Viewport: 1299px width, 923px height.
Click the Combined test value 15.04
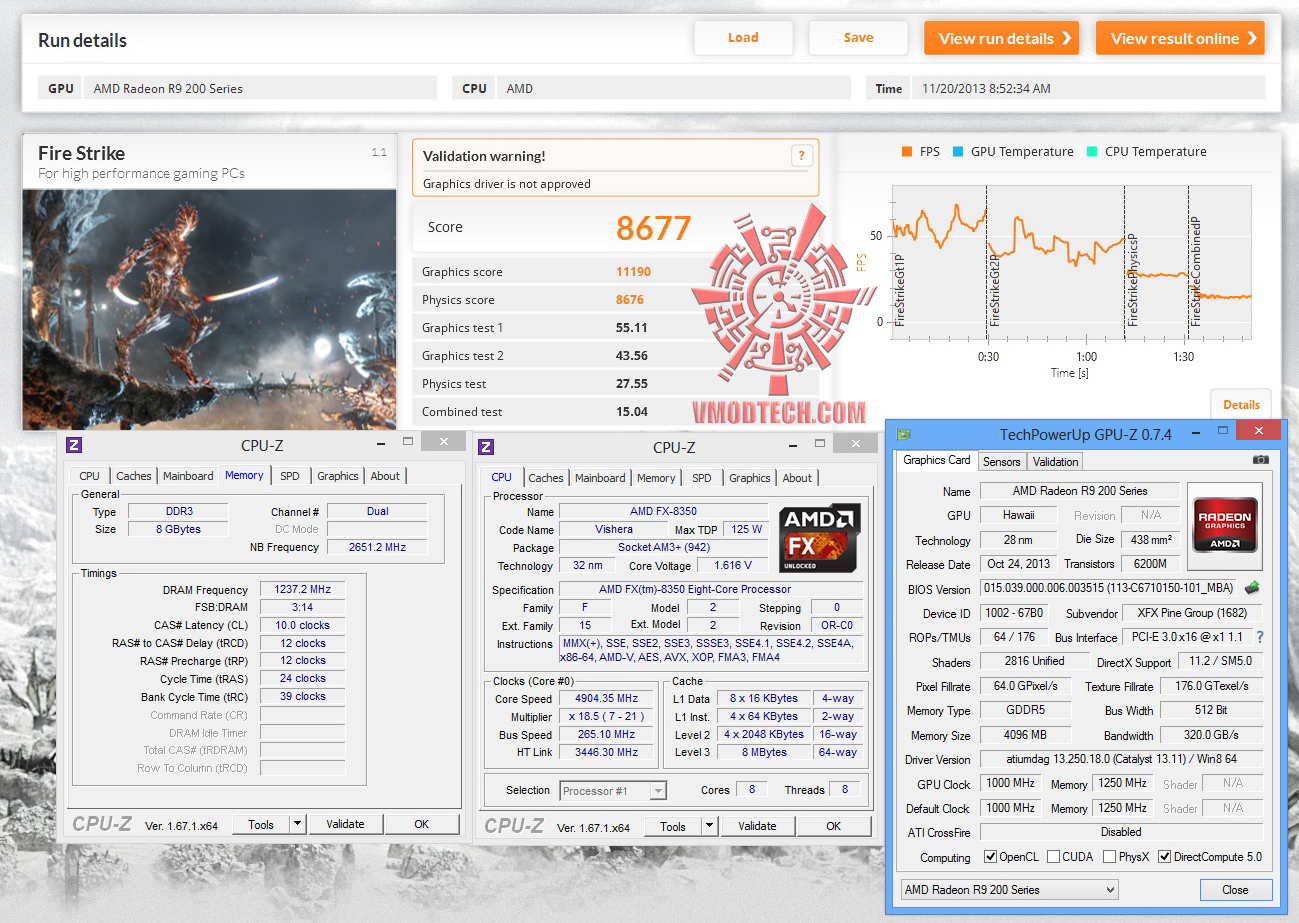coord(632,411)
